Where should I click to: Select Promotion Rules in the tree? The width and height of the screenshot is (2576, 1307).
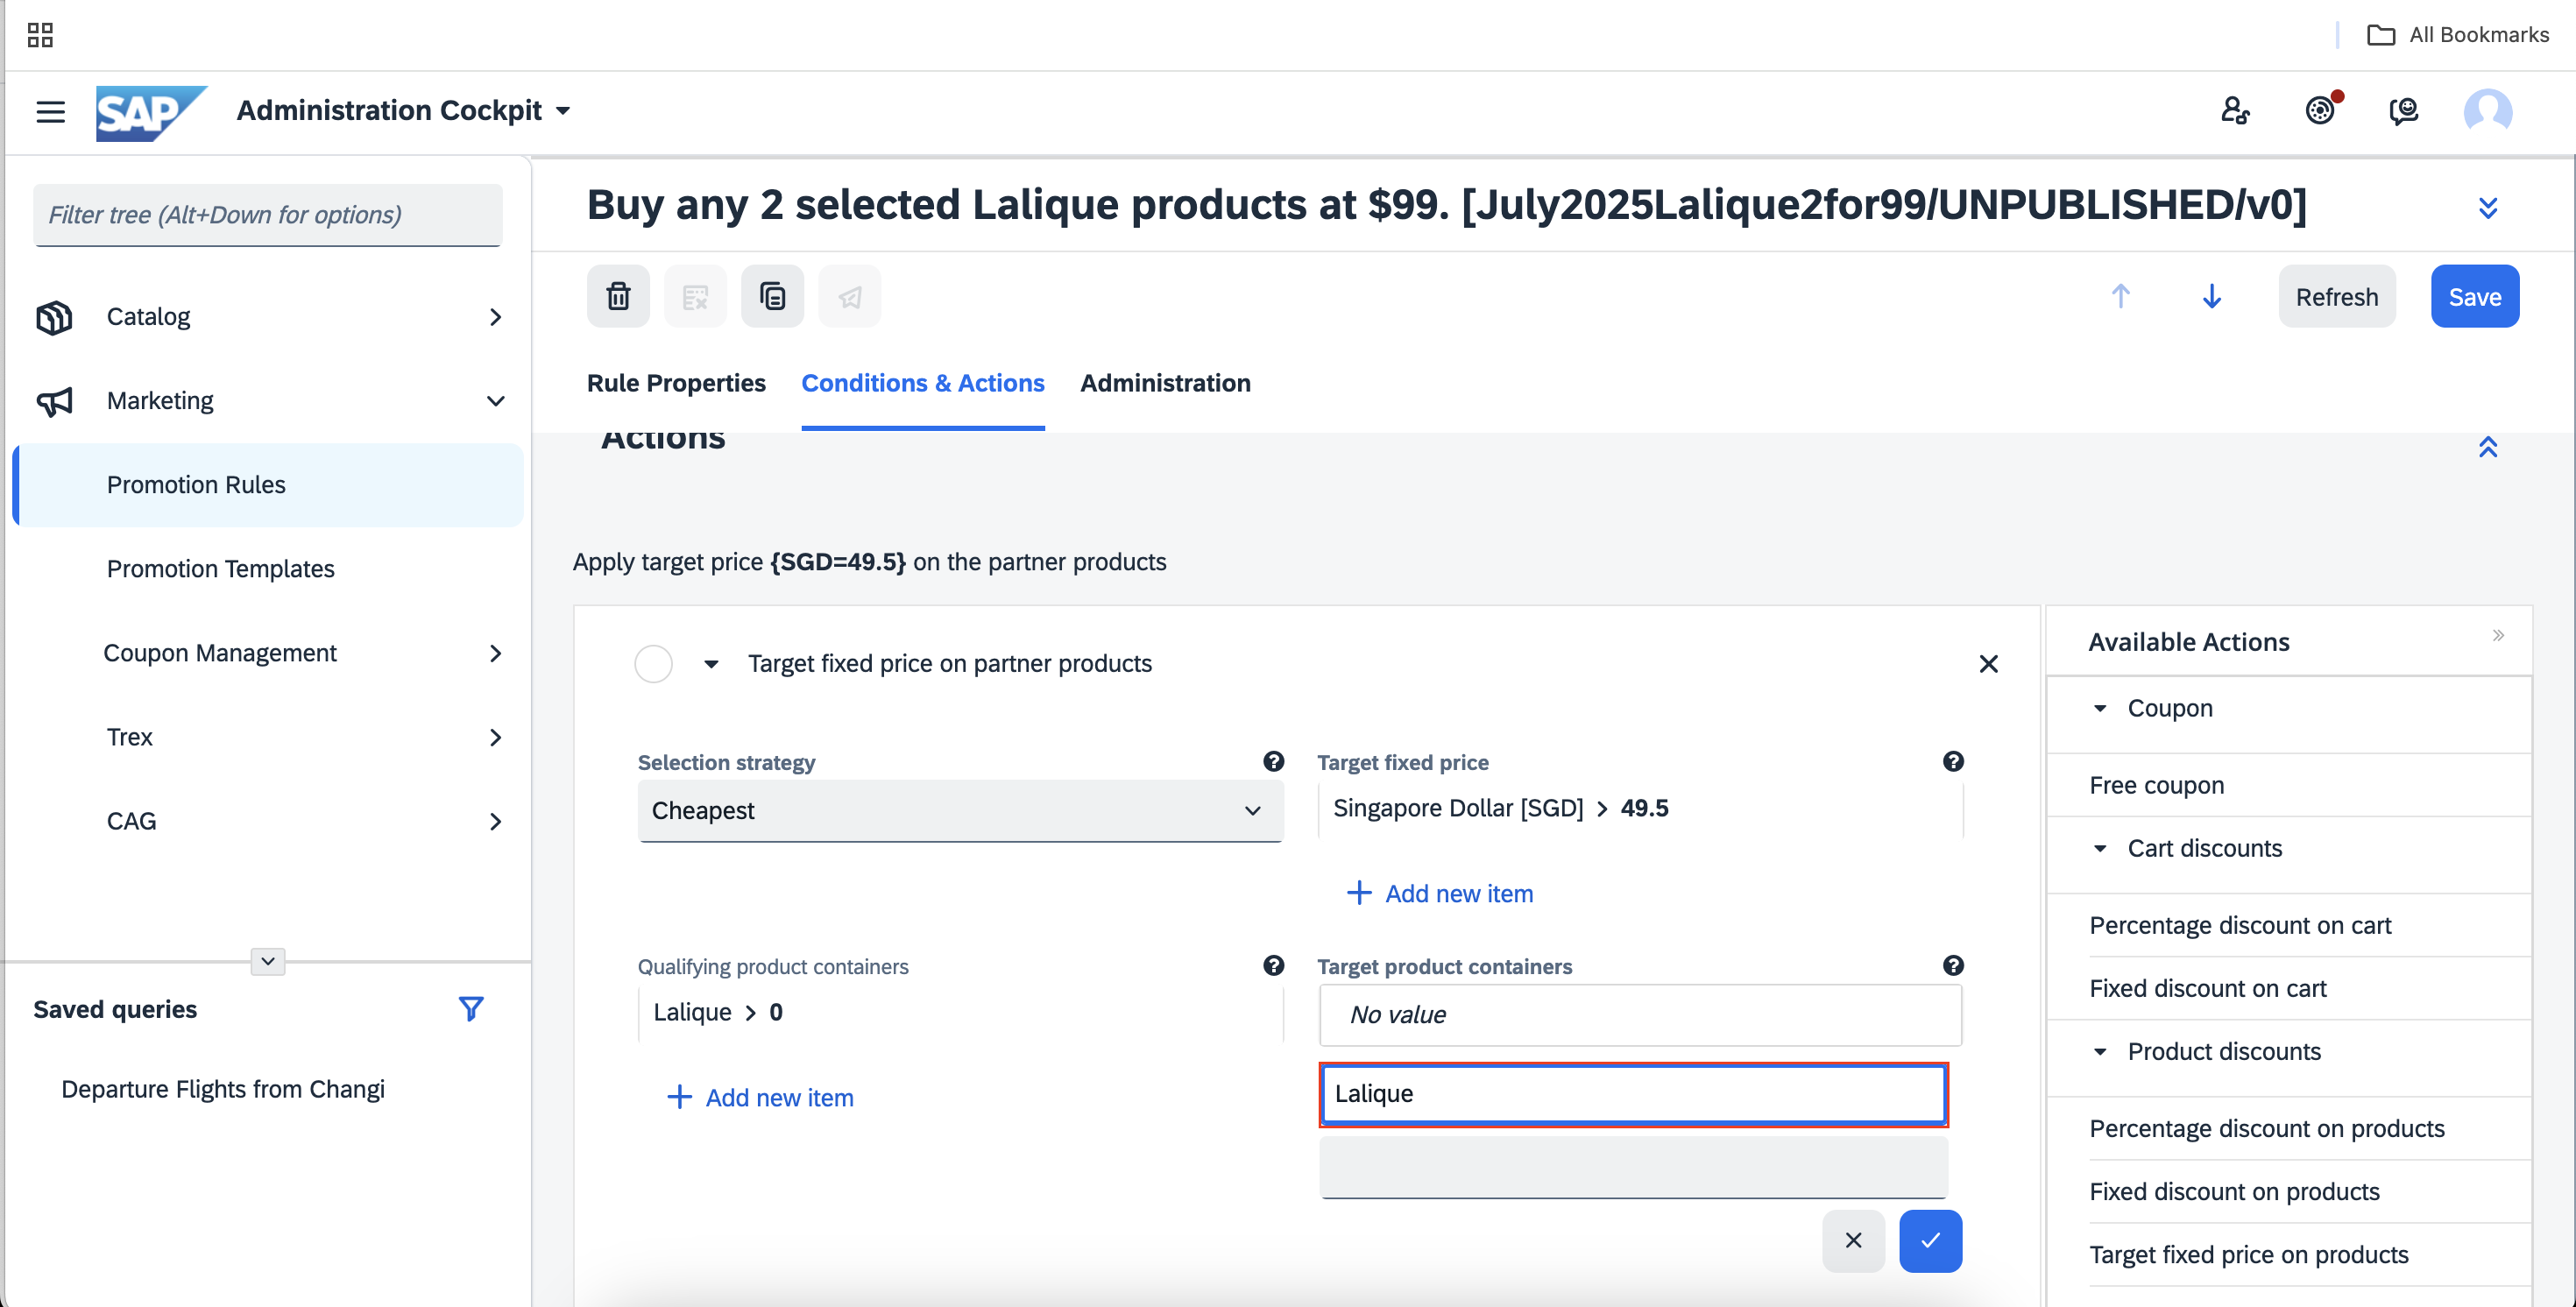click(268, 485)
